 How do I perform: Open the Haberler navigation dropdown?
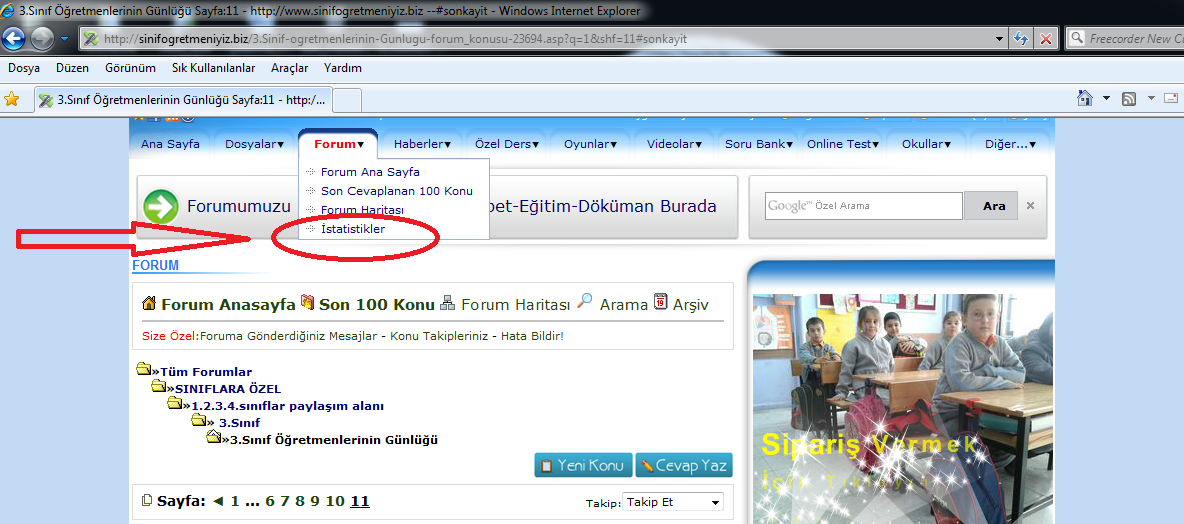coord(424,144)
